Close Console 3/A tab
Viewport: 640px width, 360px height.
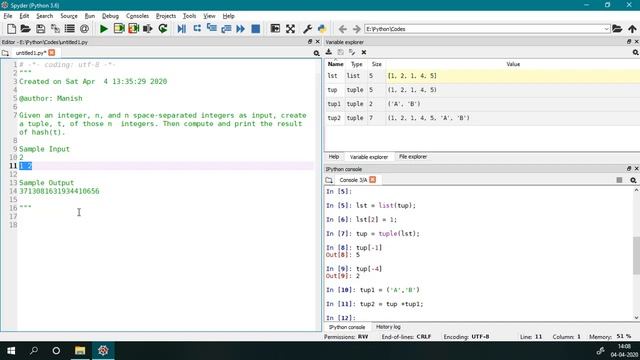tap(373, 180)
